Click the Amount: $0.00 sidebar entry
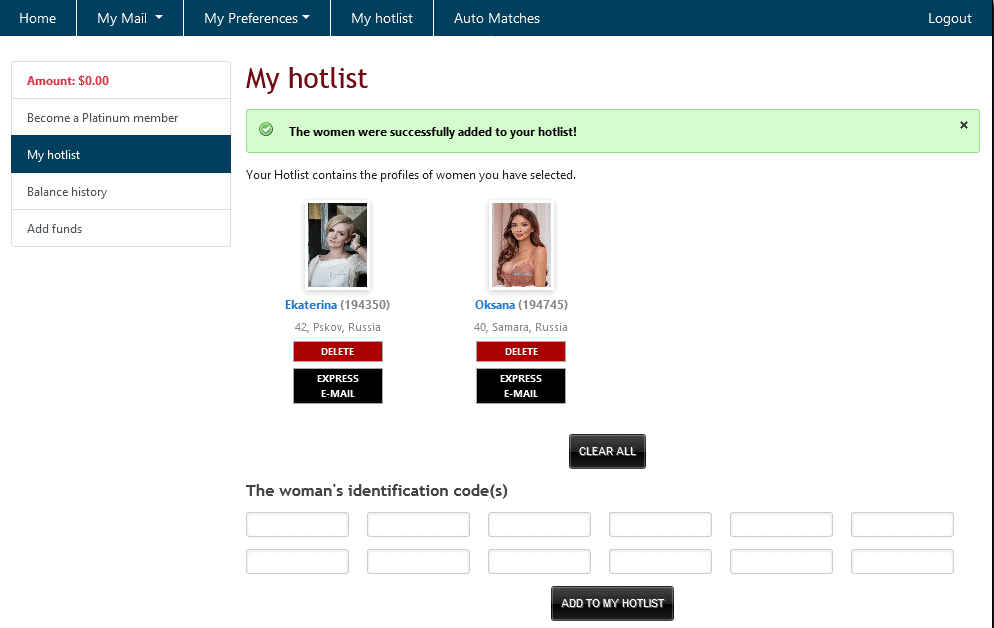The height and width of the screenshot is (628, 994). pyautogui.click(x=121, y=80)
